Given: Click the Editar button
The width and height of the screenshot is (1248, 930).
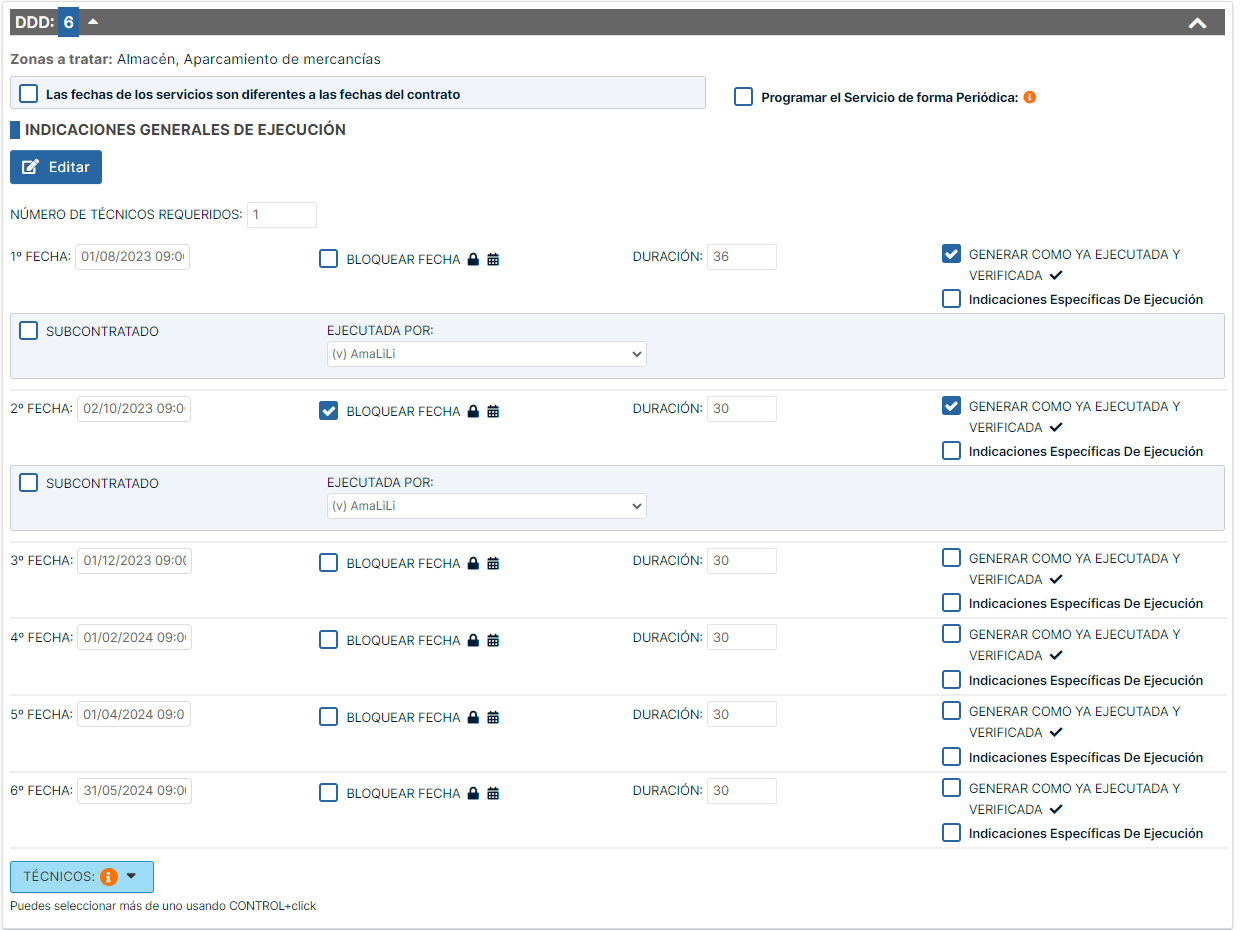Looking at the screenshot, I should (56, 167).
